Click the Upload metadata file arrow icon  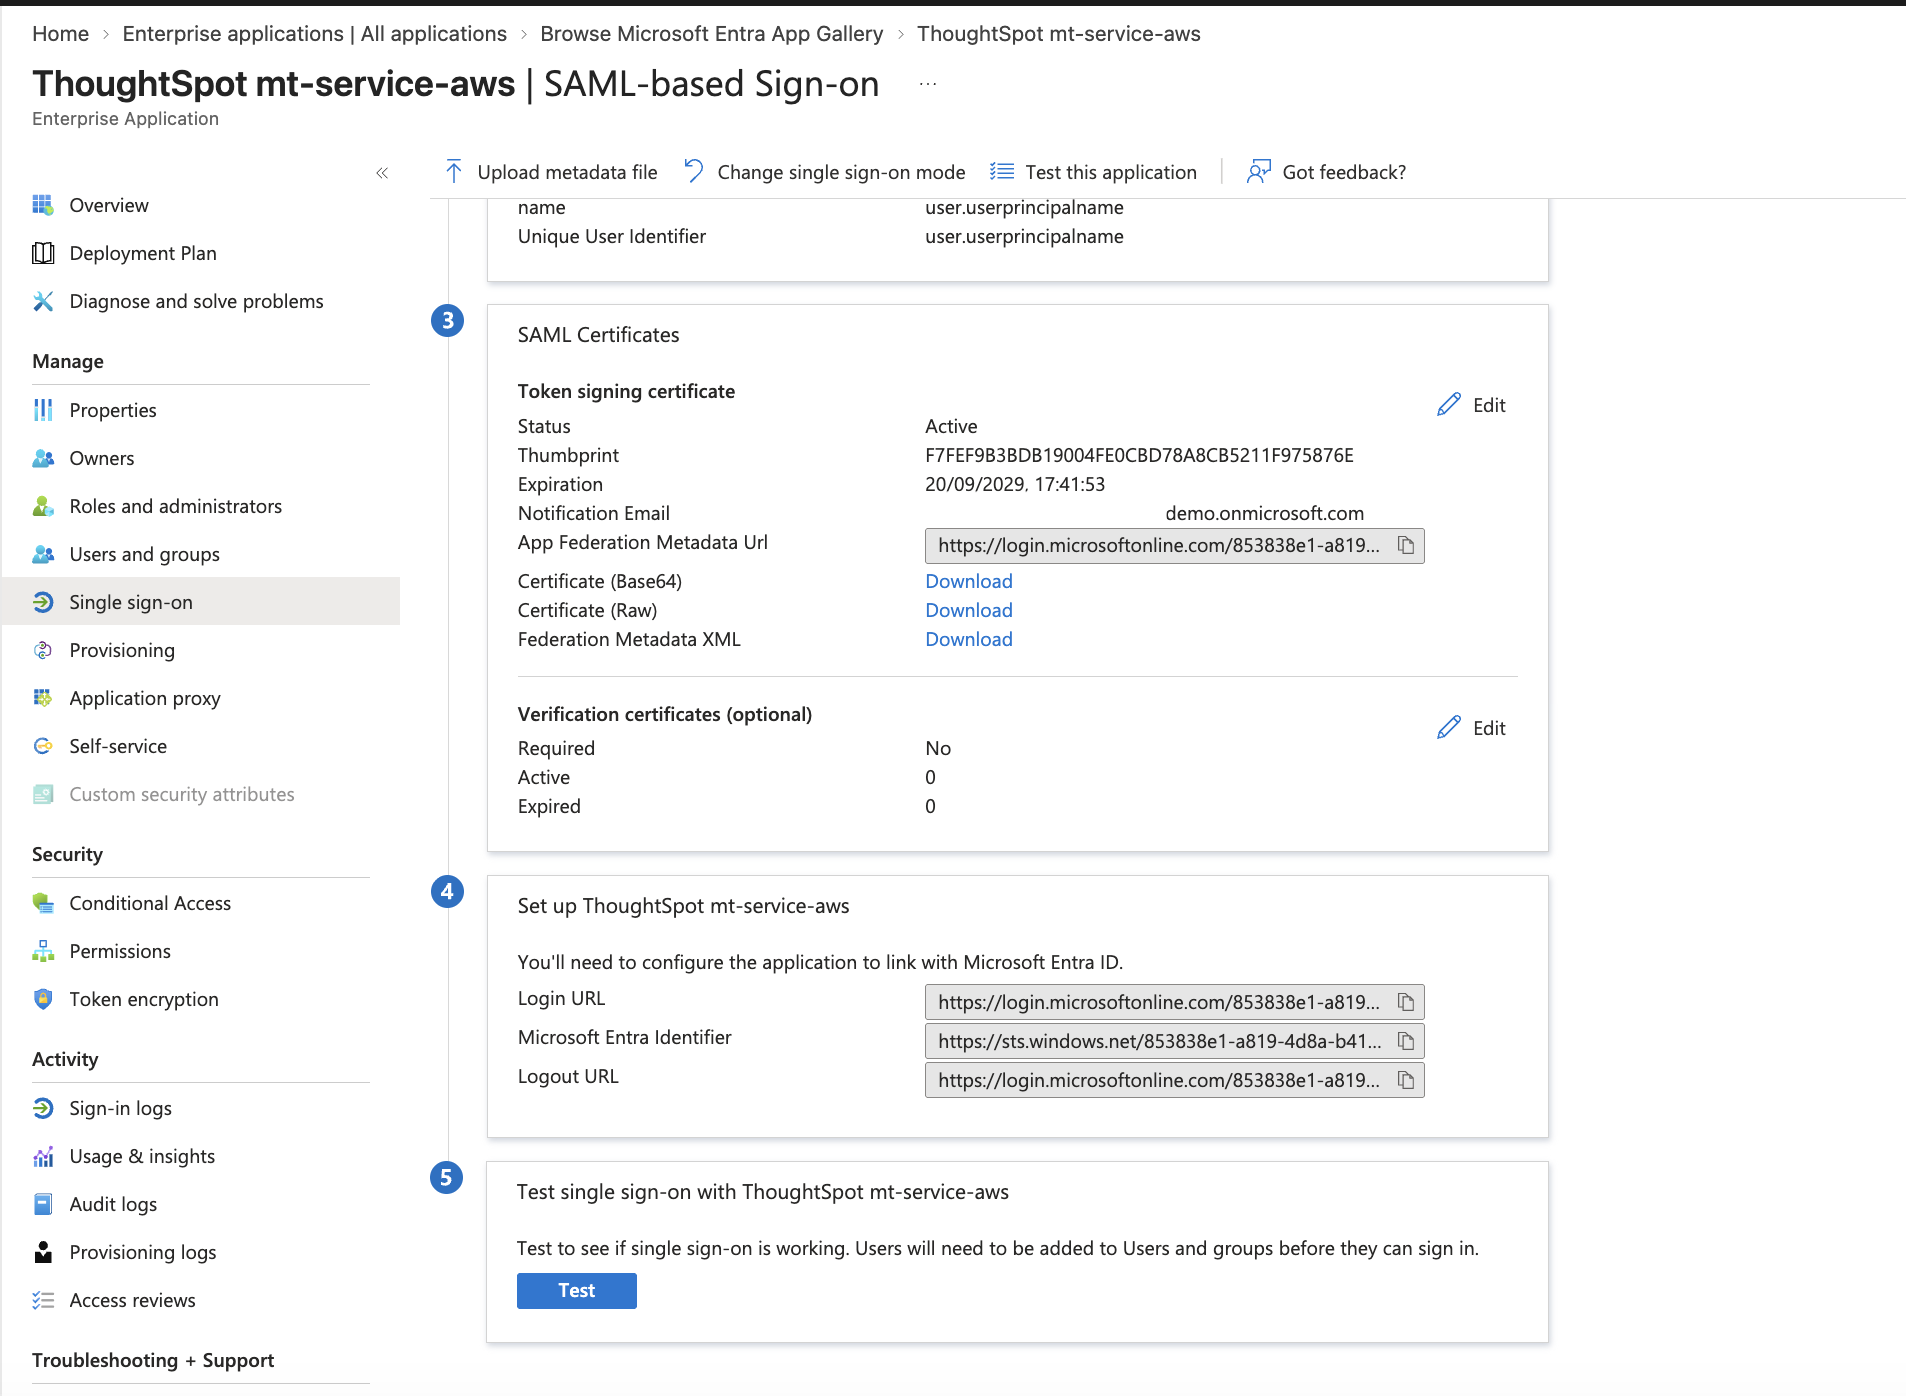click(x=454, y=172)
